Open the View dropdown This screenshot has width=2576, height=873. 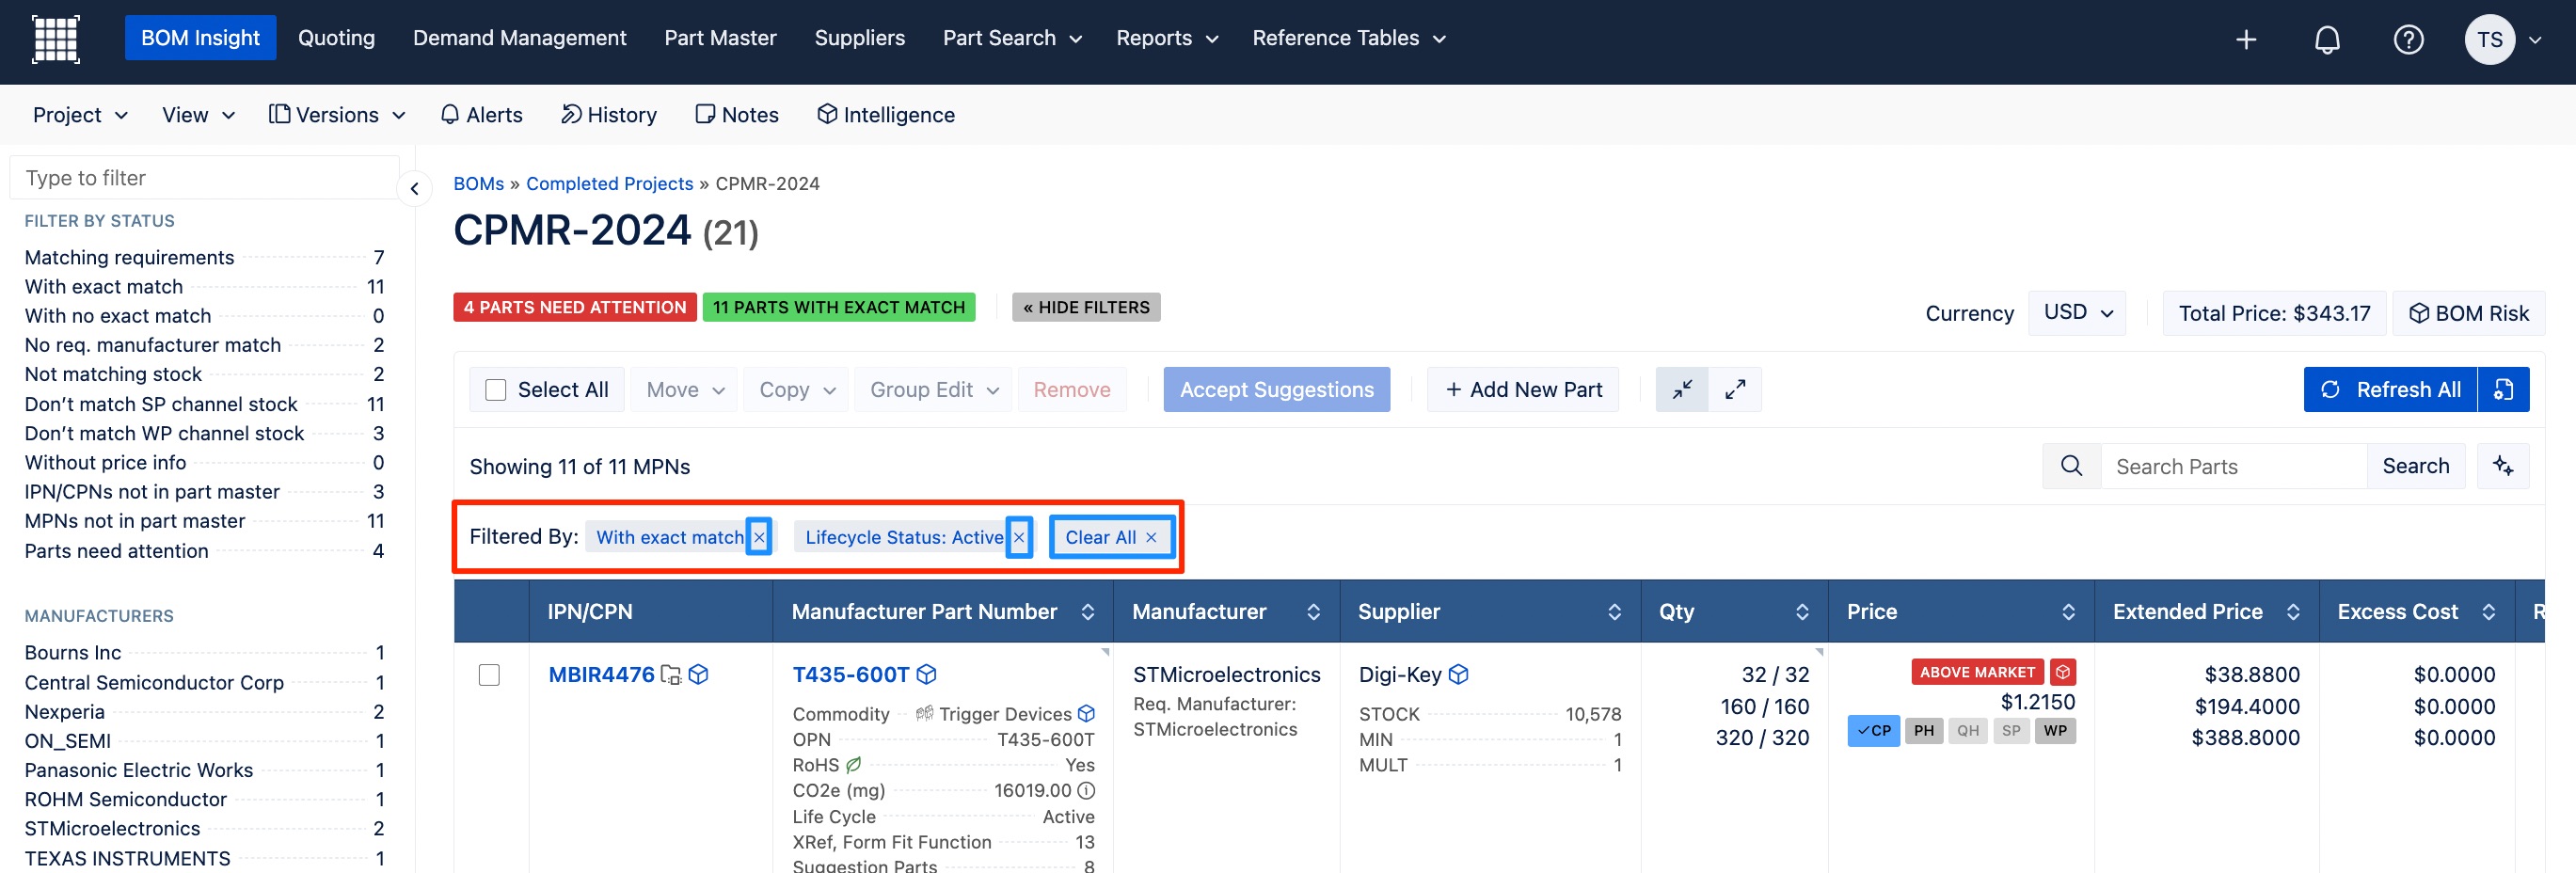coord(198,115)
